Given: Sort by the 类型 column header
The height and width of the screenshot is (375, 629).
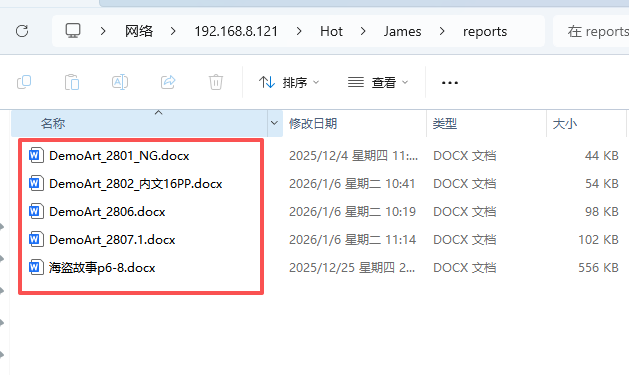Looking at the screenshot, I should pos(486,123).
